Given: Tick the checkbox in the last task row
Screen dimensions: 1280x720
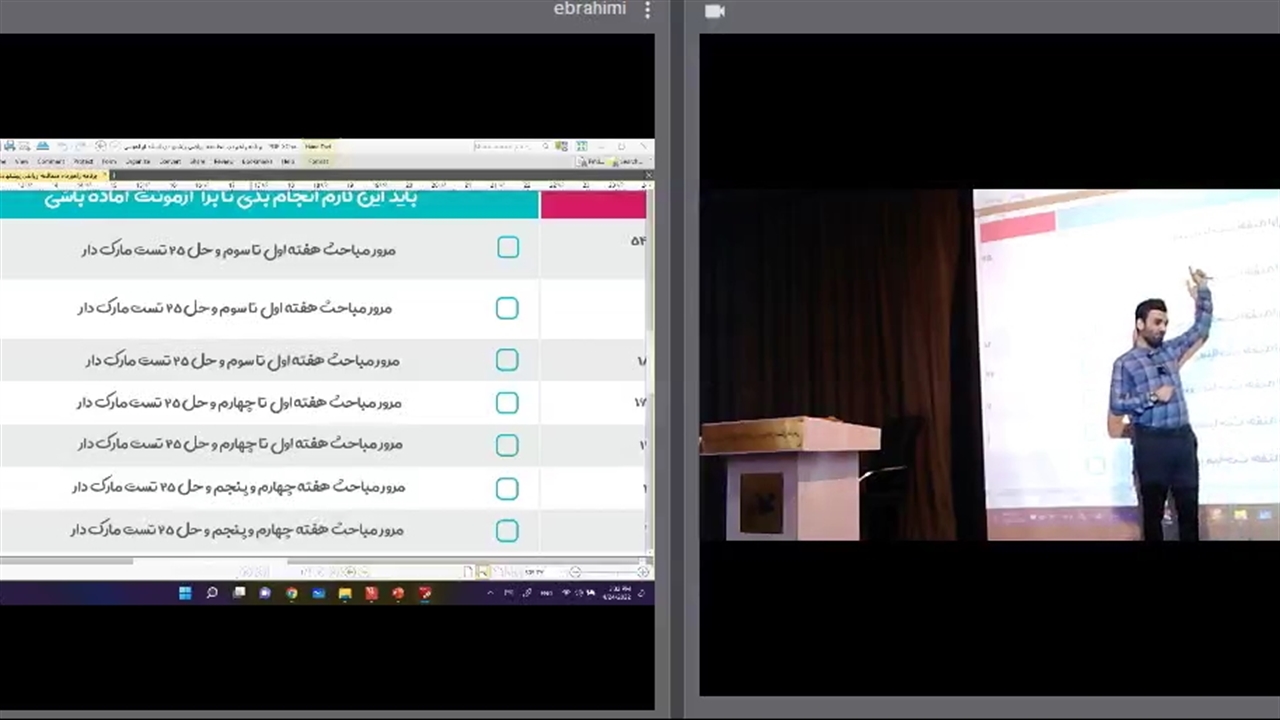Looking at the screenshot, I should (x=507, y=531).
